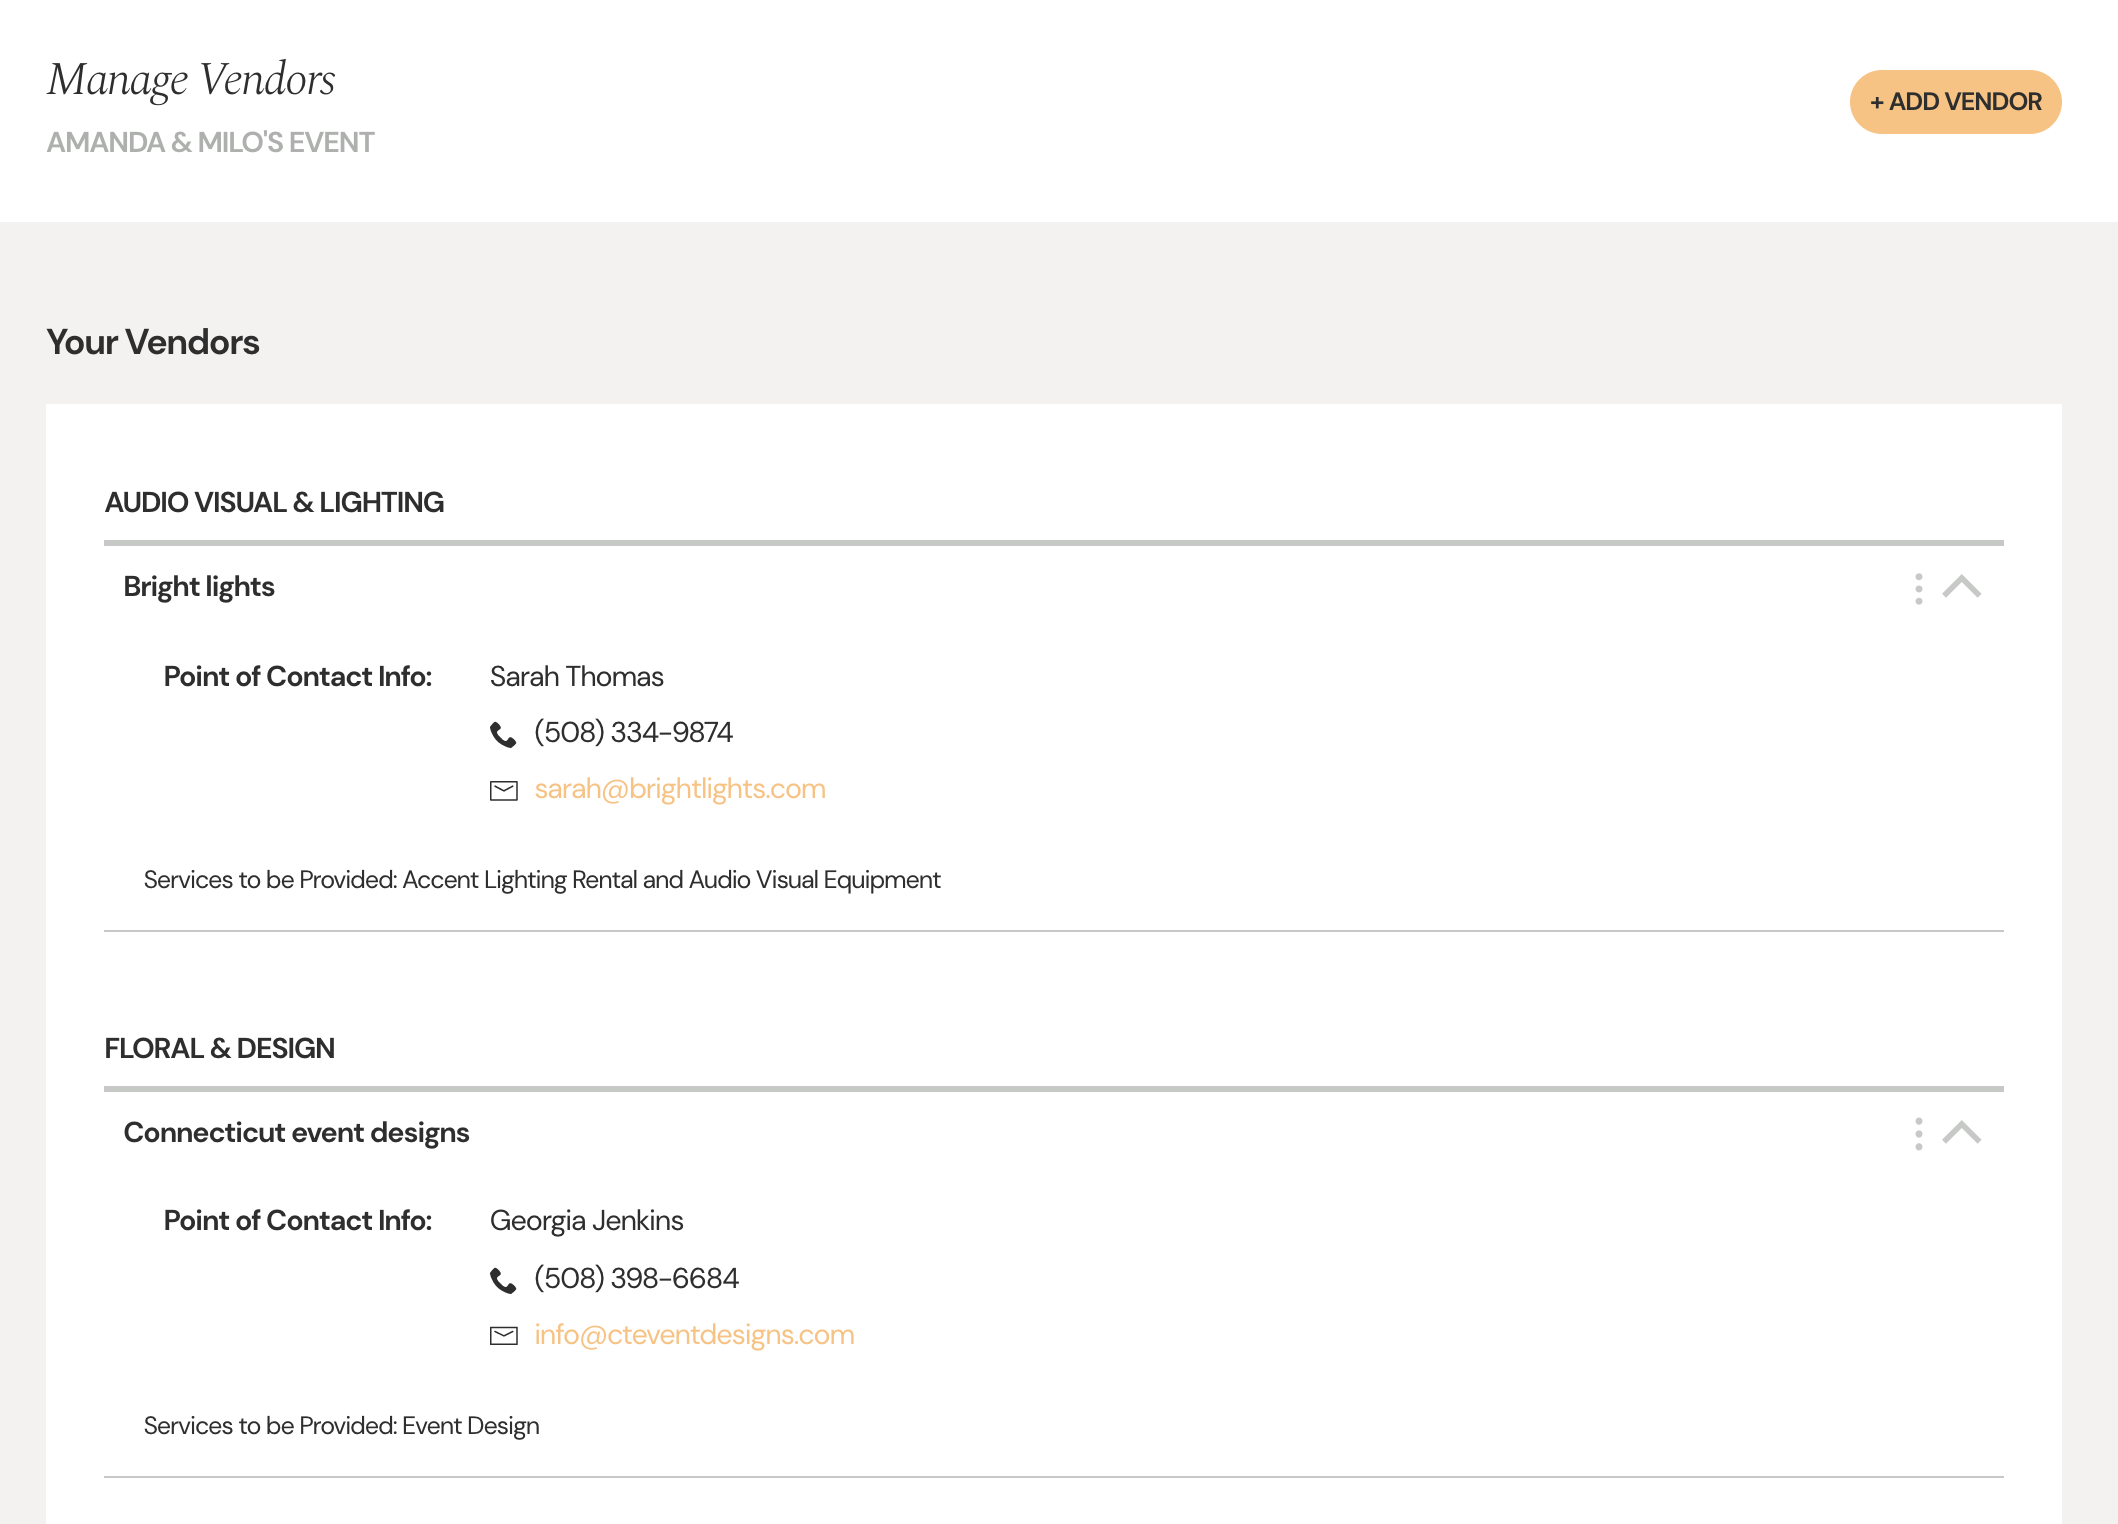The width and height of the screenshot is (2118, 1524).
Task: Click the envelope icon beside sarah@brightlights.com
Action: pos(504,791)
